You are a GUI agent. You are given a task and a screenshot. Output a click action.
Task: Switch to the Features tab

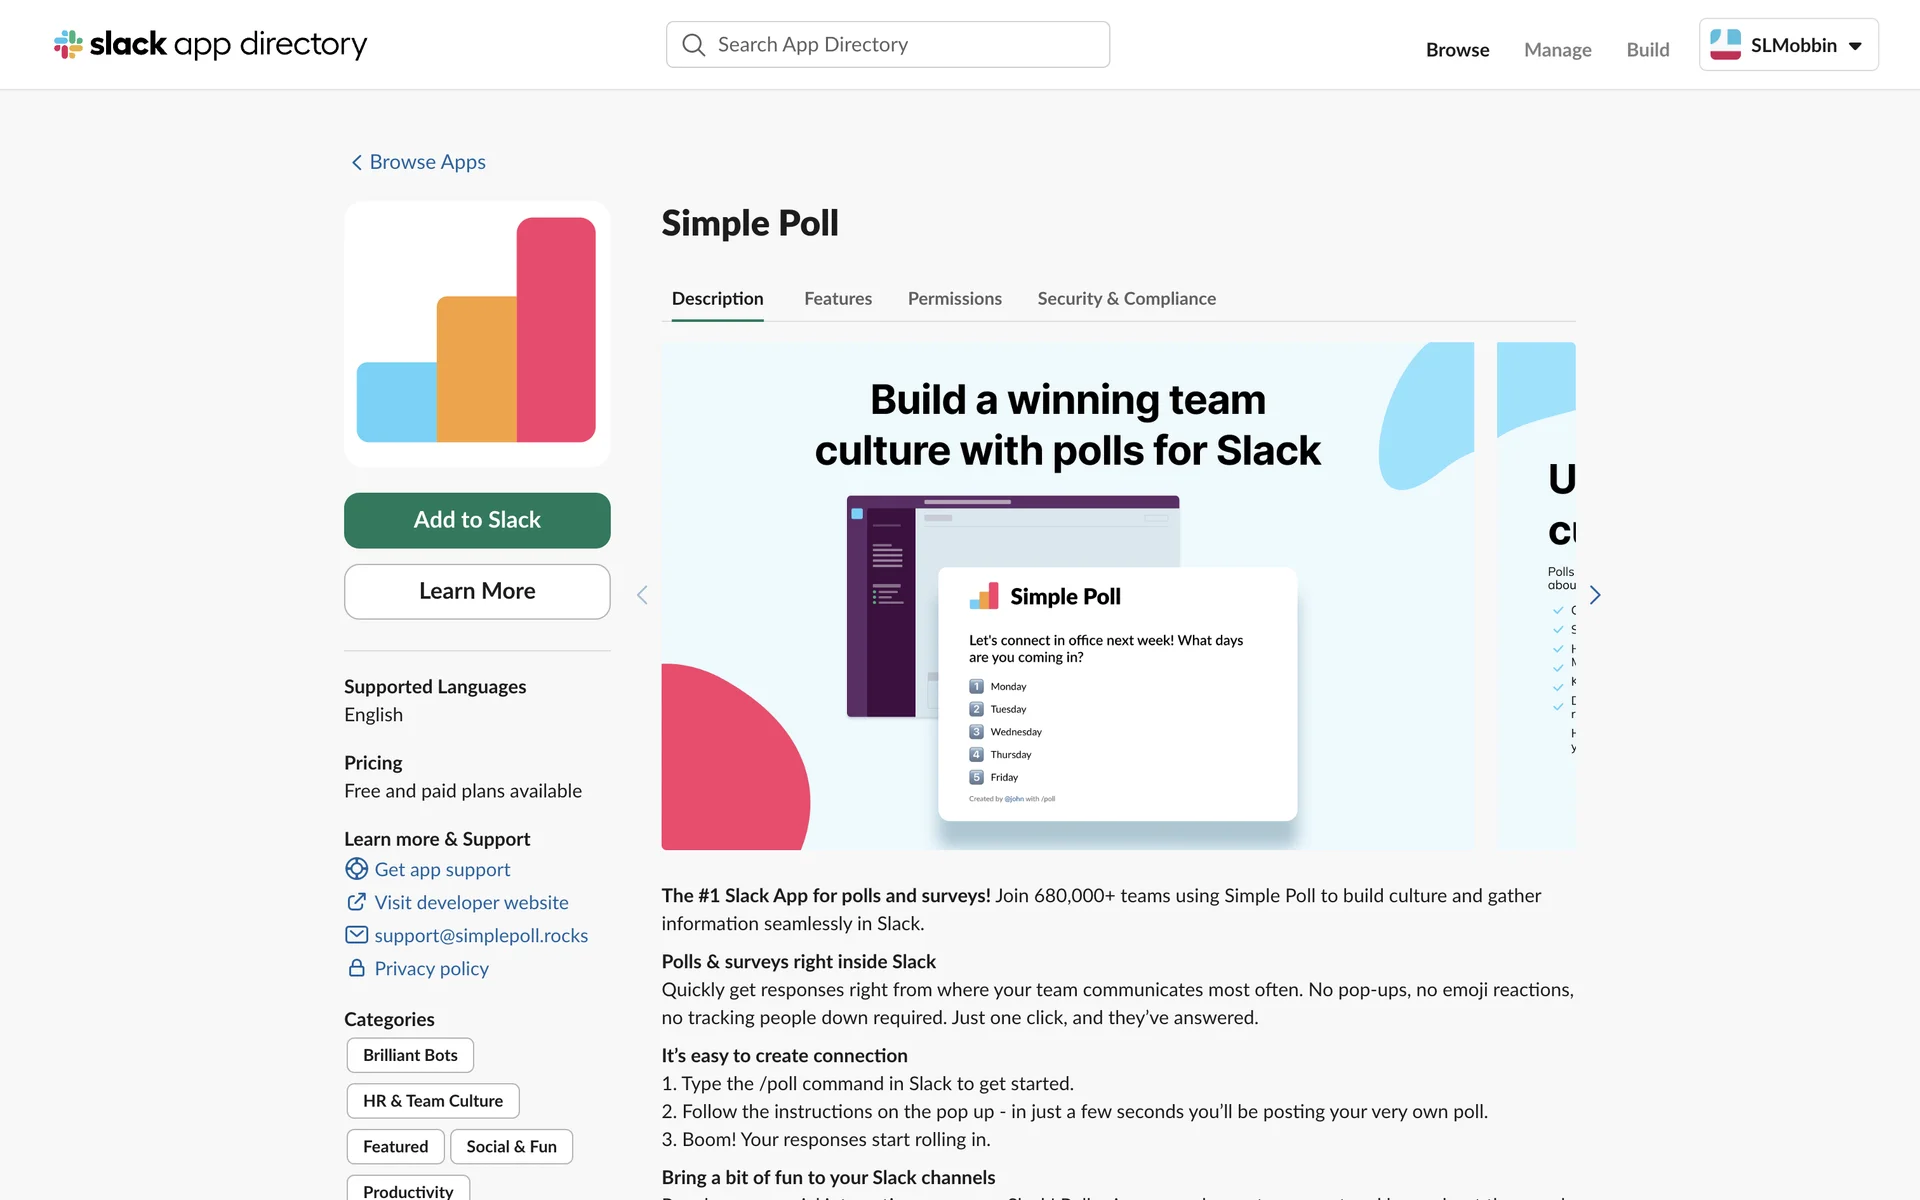(x=837, y=299)
